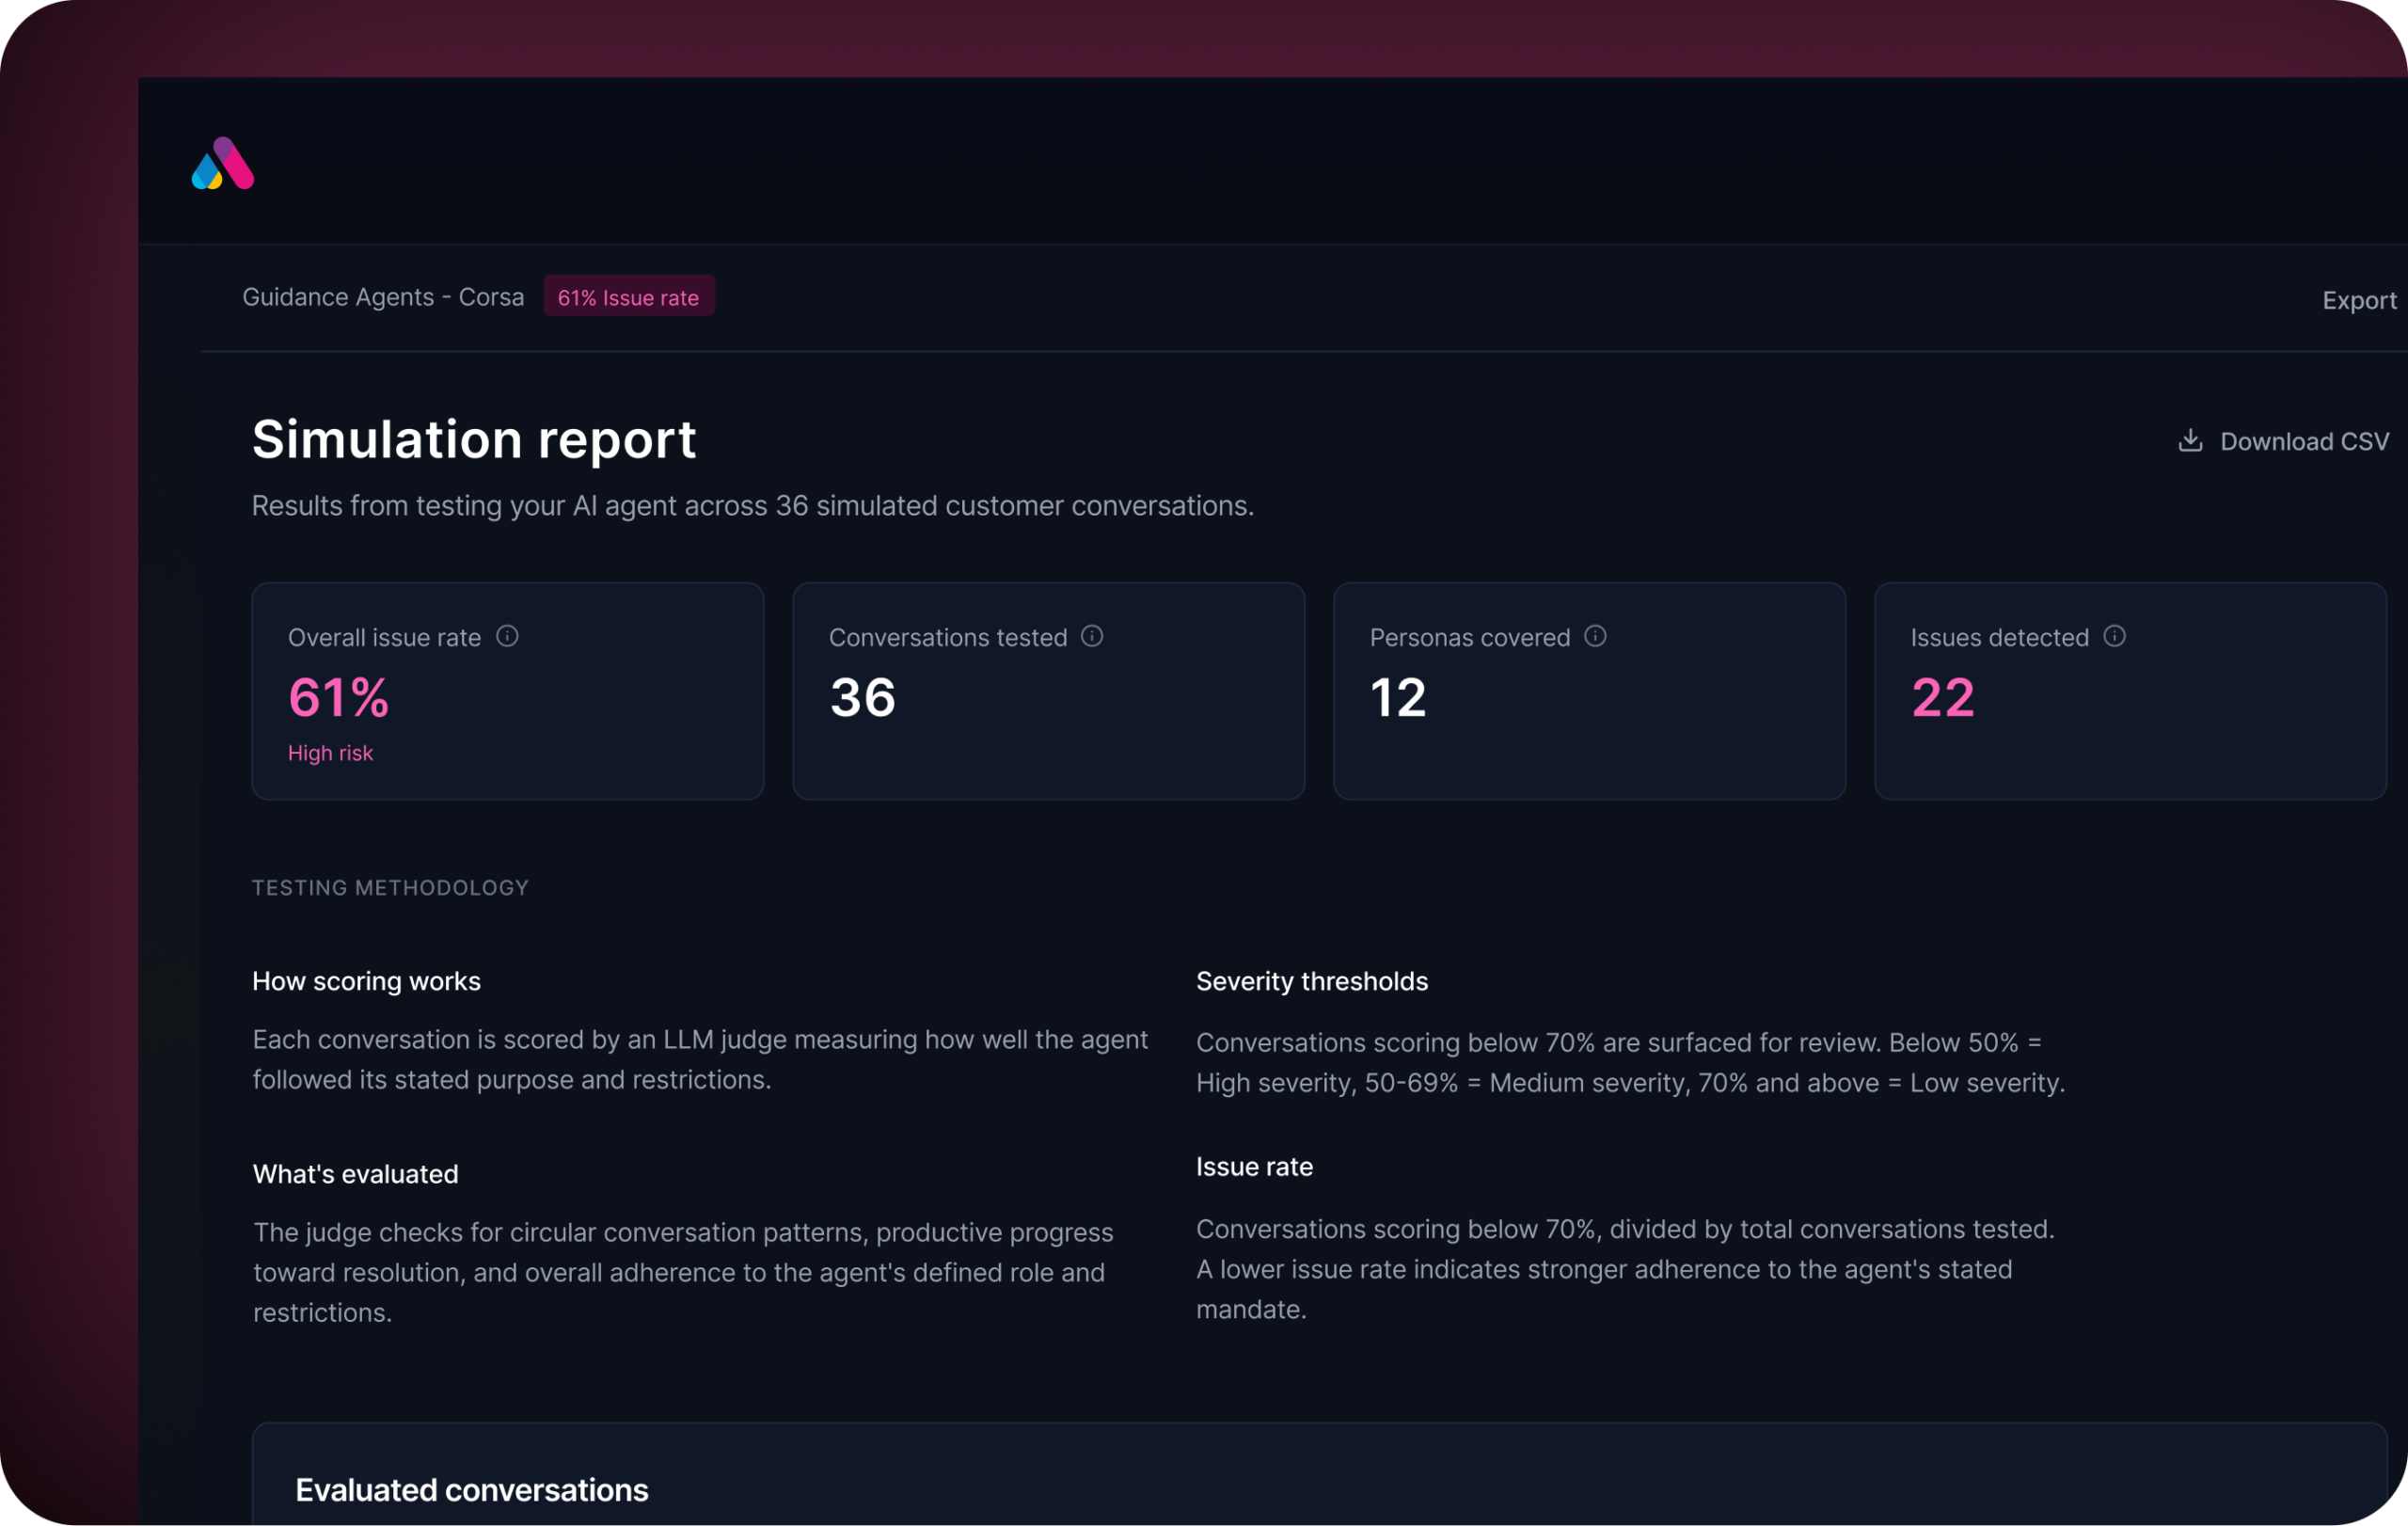Click the download arrow icon

pyautogui.click(x=2190, y=441)
